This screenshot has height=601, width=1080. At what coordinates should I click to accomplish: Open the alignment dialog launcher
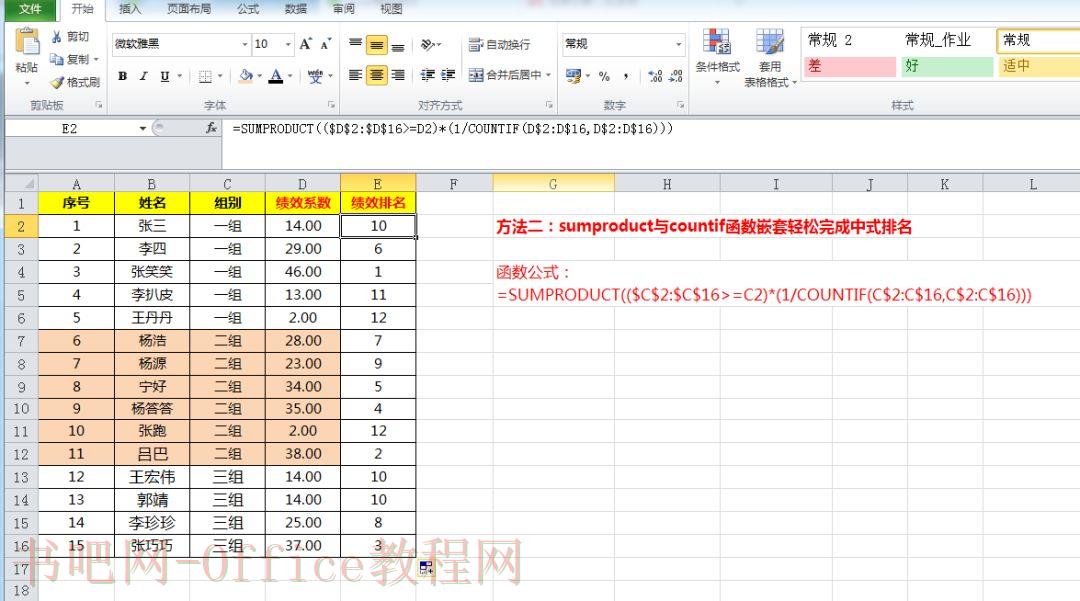coord(549,105)
